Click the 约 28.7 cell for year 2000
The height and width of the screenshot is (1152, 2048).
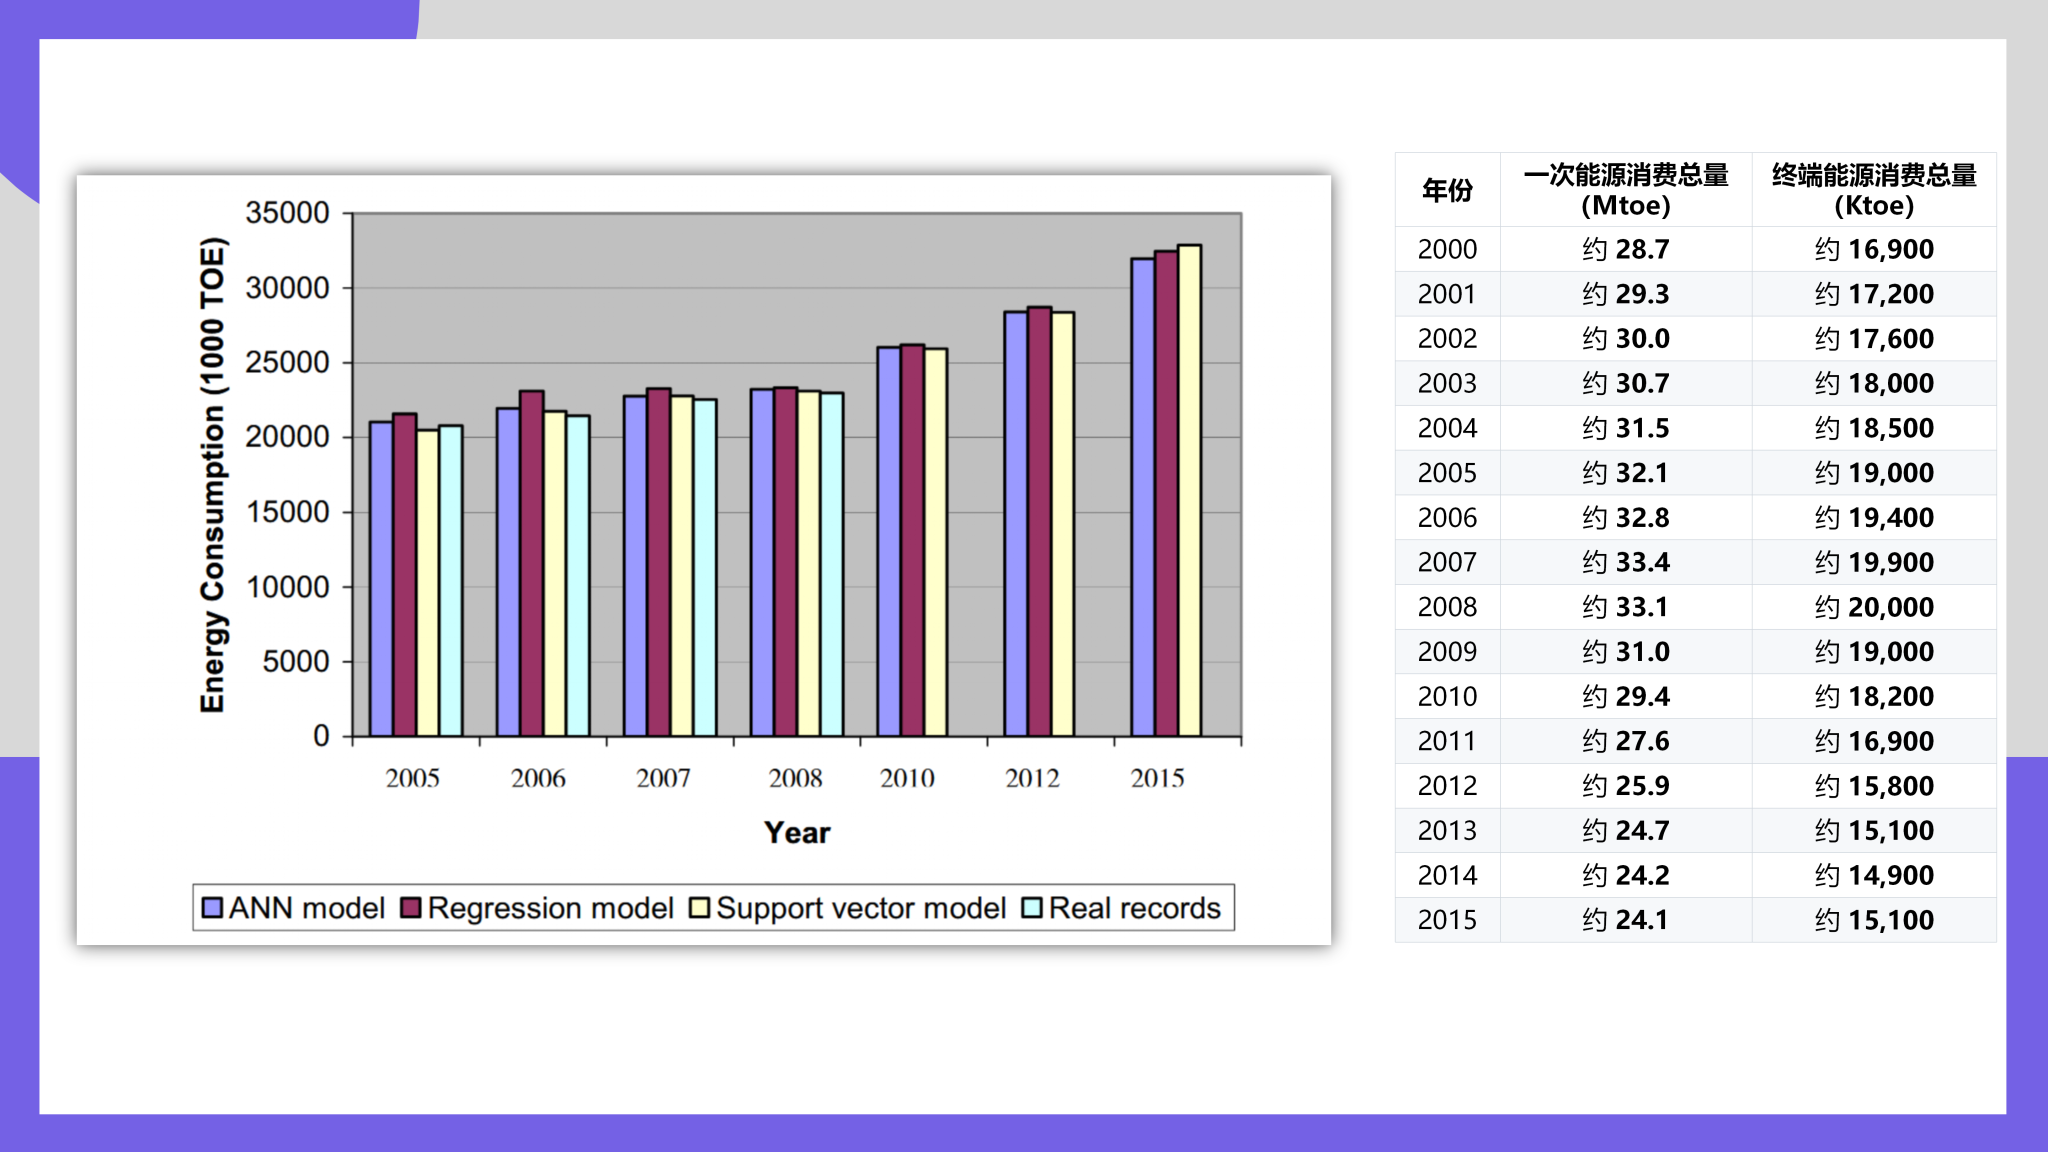(x=1625, y=249)
